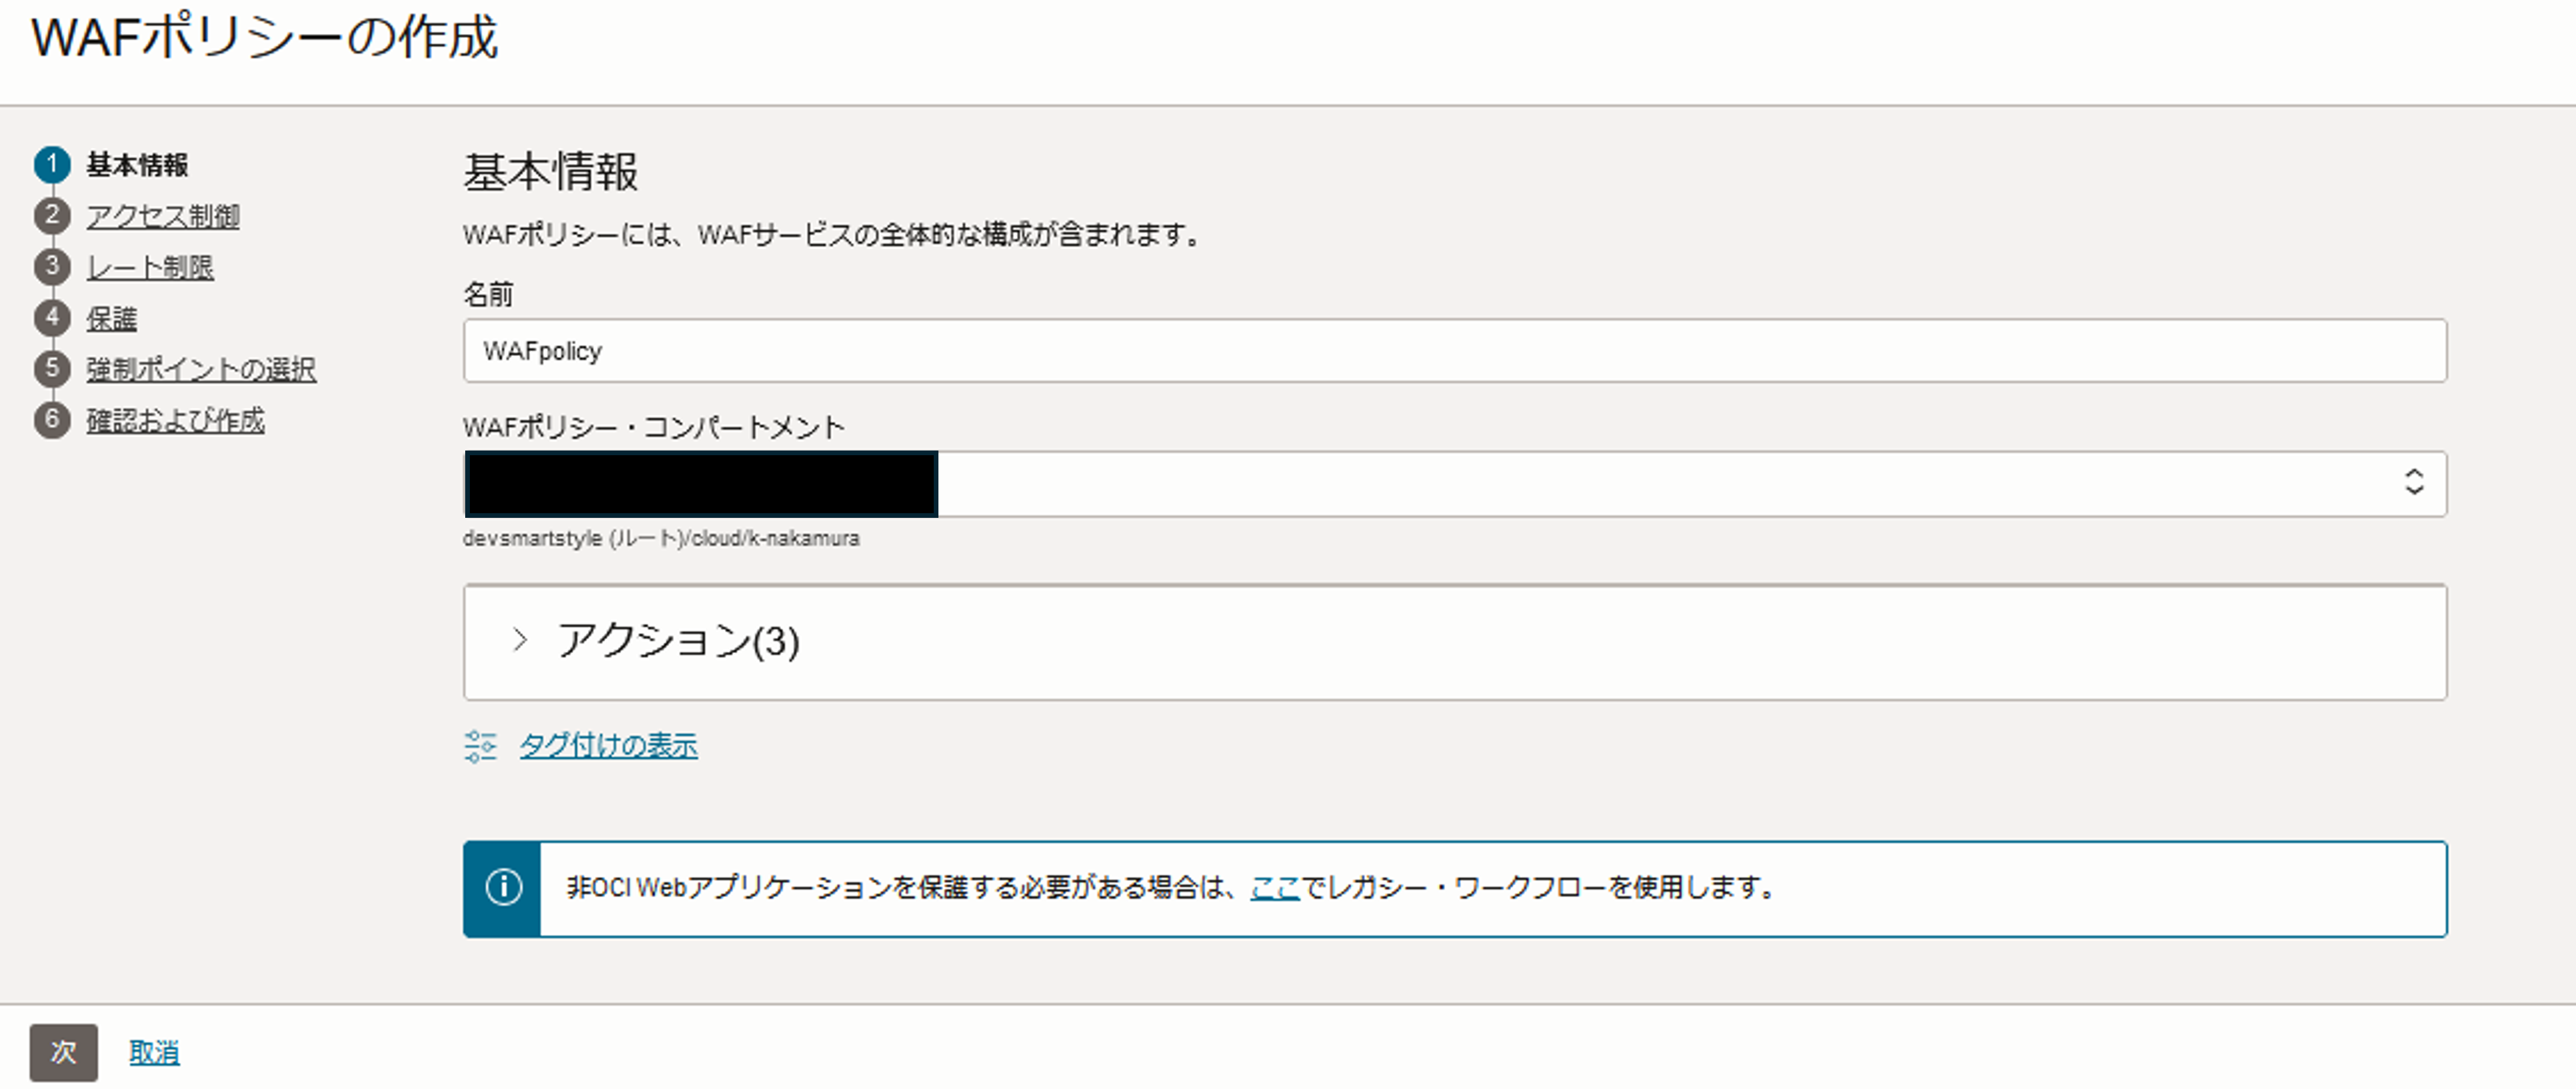The width and height of the screenshot is (2576, 1089).
Task: Jump to 確認および作成 step
Action: click(176, 421)
